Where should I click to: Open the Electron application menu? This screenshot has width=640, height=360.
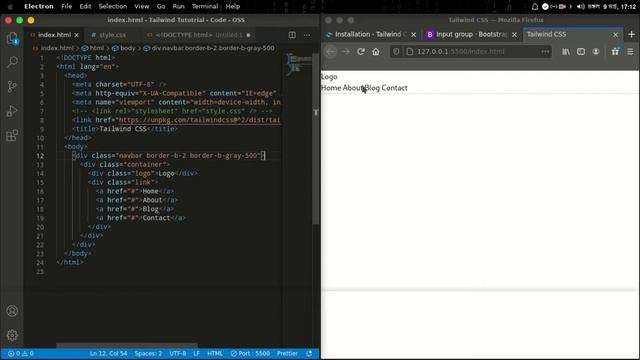point(39,7)
